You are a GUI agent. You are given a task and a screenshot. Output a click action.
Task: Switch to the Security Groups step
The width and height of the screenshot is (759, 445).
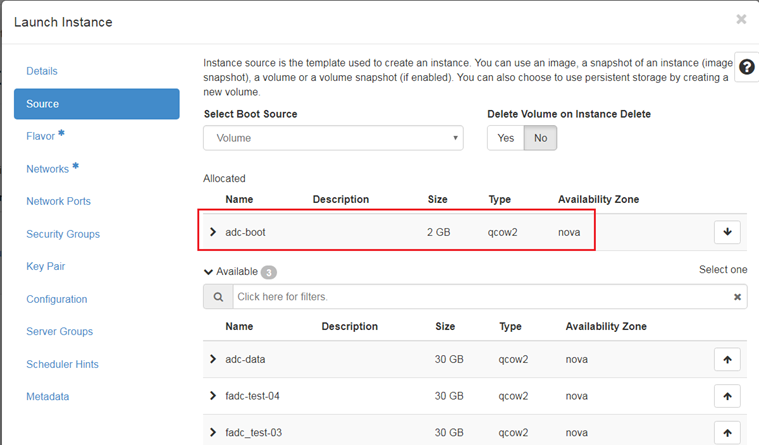(63, 234)
